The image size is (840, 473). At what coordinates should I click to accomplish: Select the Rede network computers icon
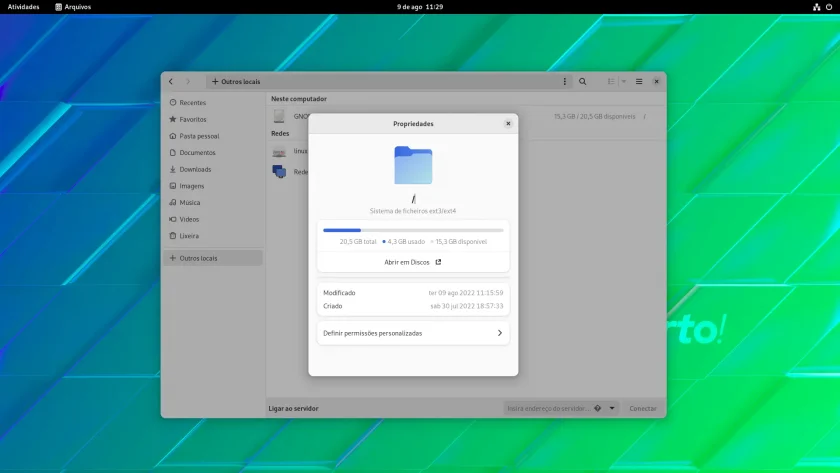tap(279, 171)
